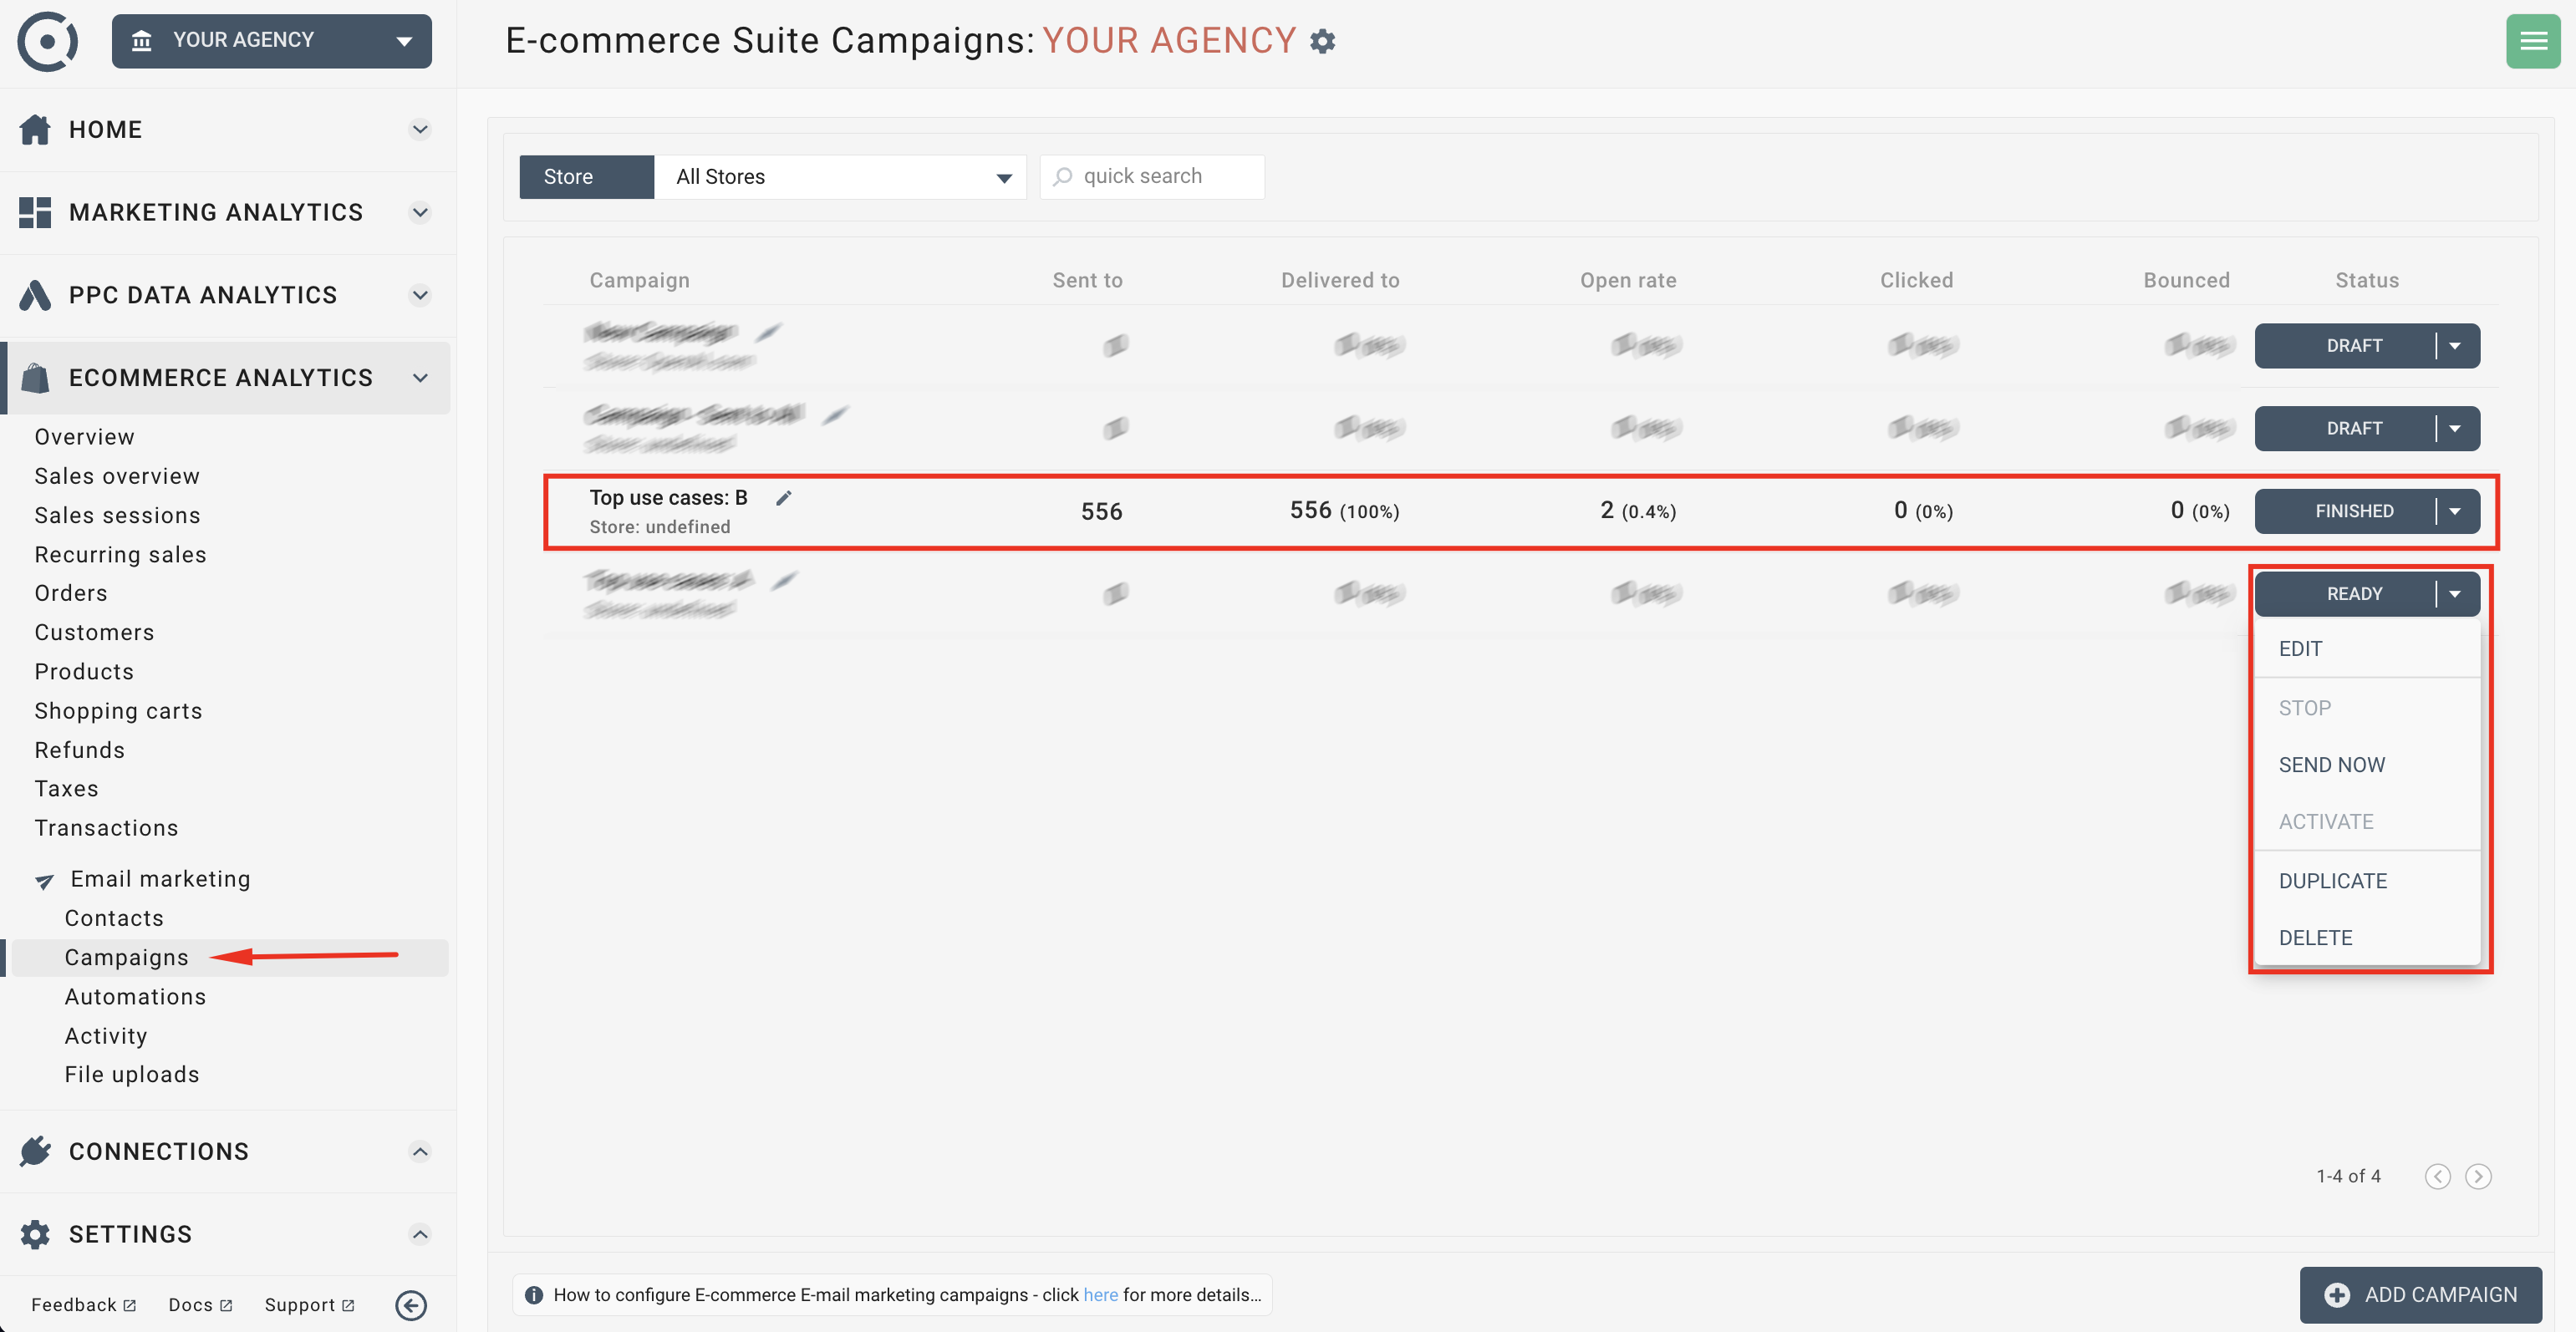Toggle the CONNECTIONS section chevron

tap(420, 1151)
